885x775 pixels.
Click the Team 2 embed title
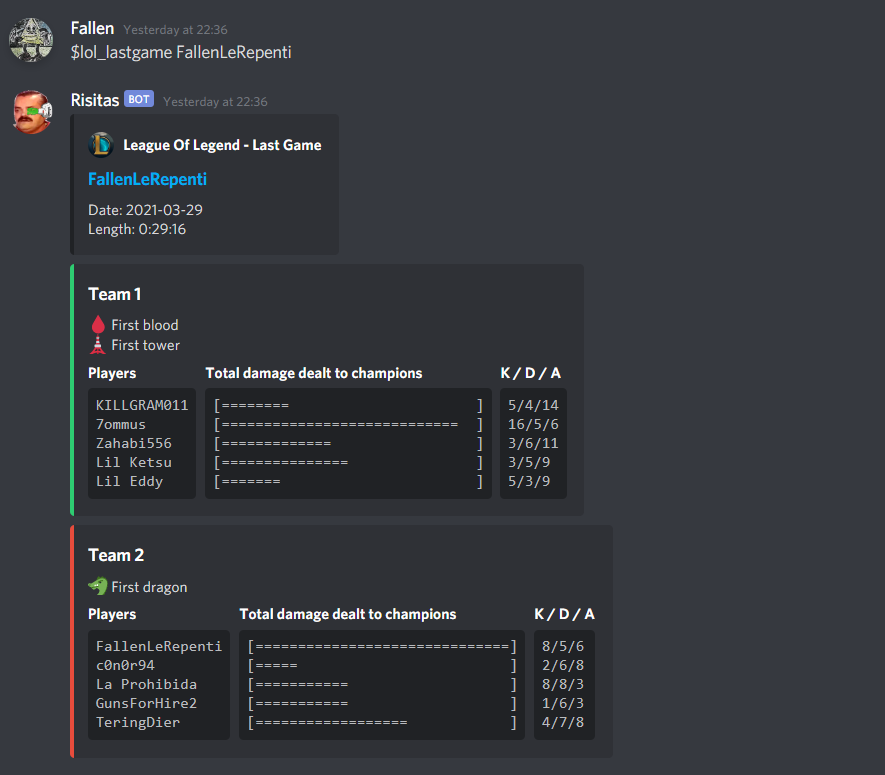point(116,555)
